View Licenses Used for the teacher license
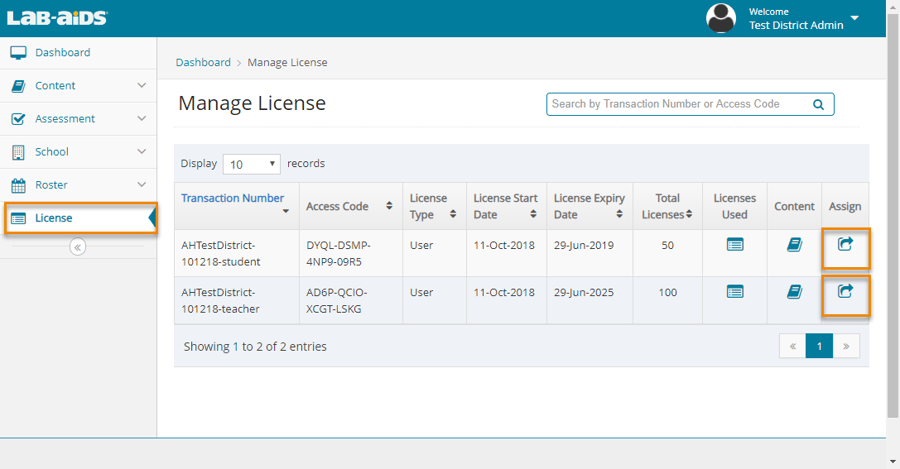This screenshot has height=469, width=900. tap(735, 292)
